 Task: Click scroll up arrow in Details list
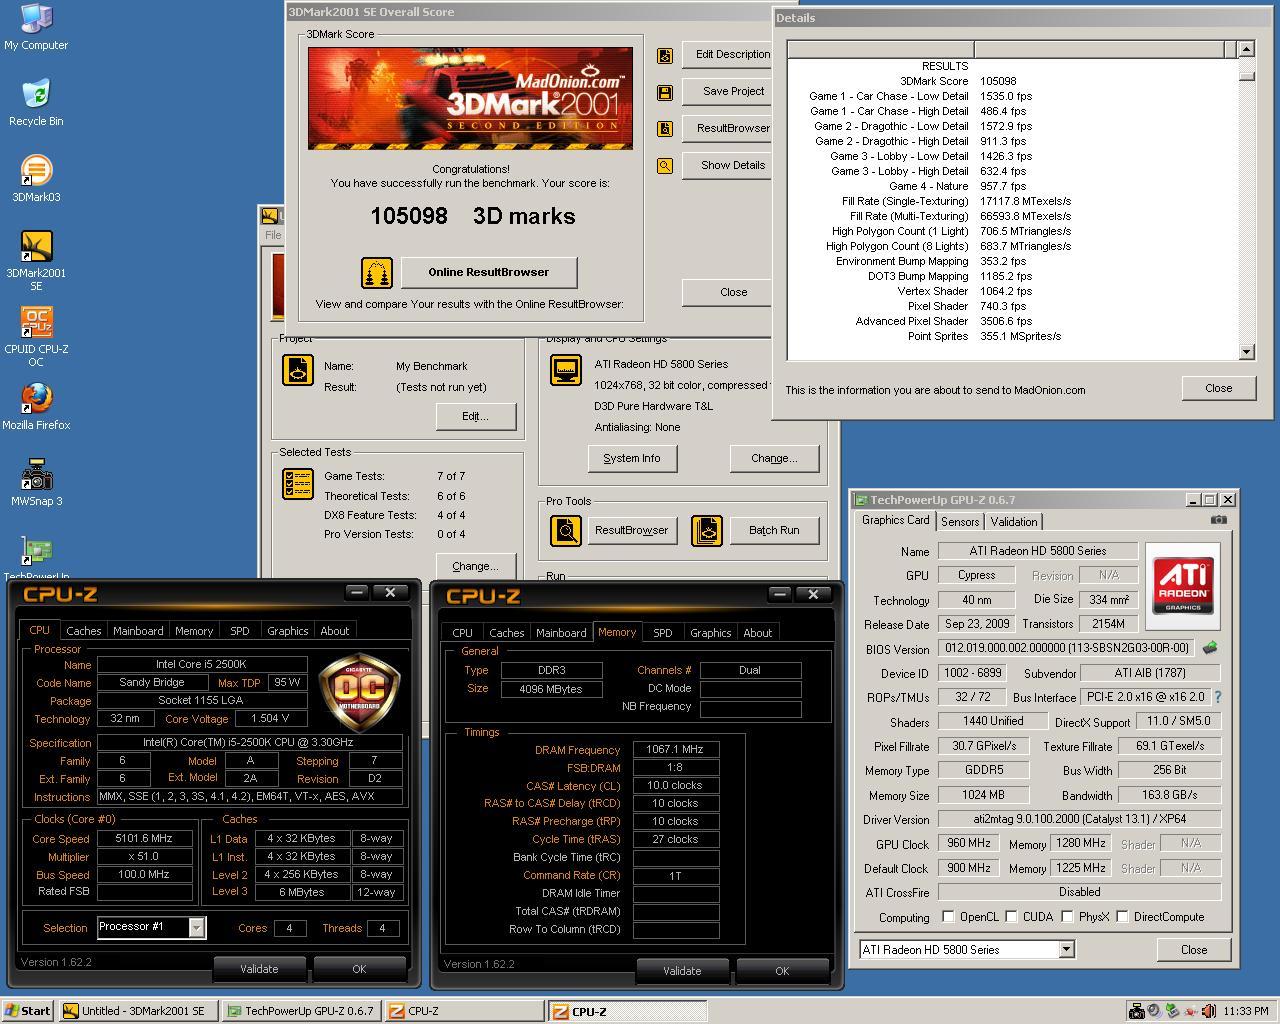click(x=1246, y=48)
